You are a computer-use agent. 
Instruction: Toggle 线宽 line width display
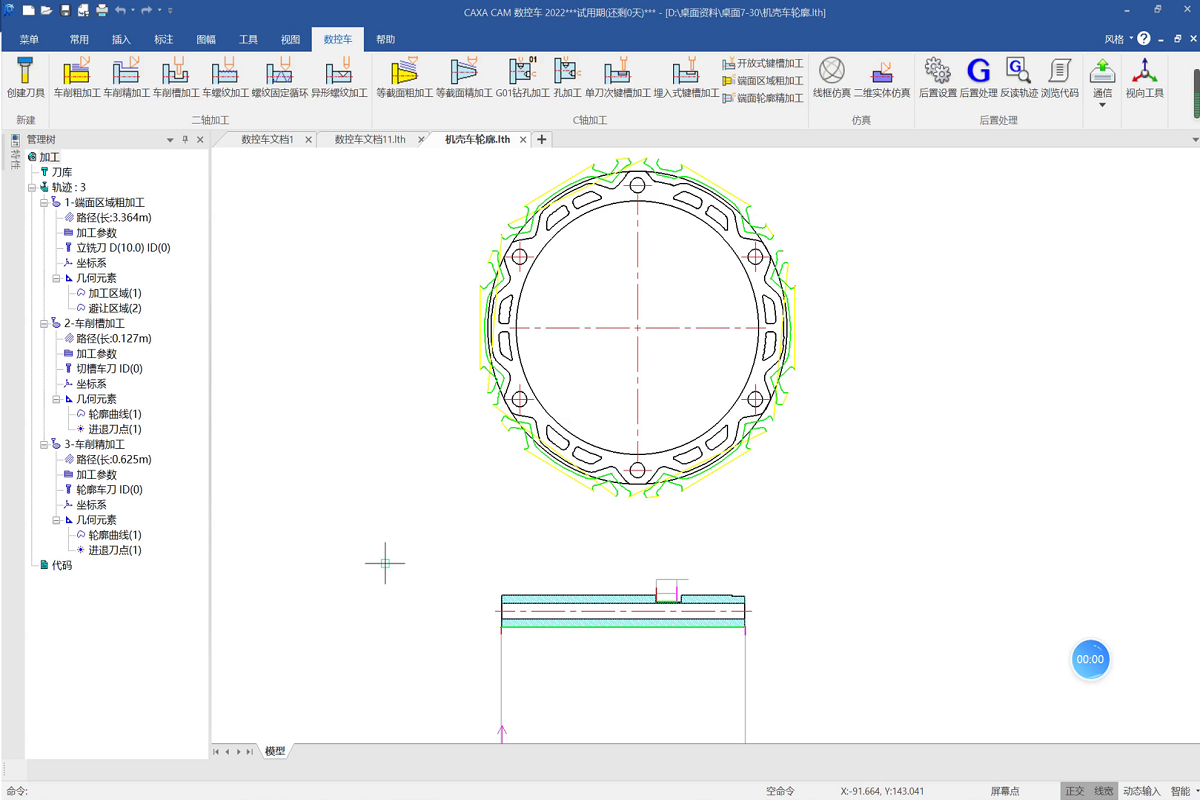pos(1103,791)
